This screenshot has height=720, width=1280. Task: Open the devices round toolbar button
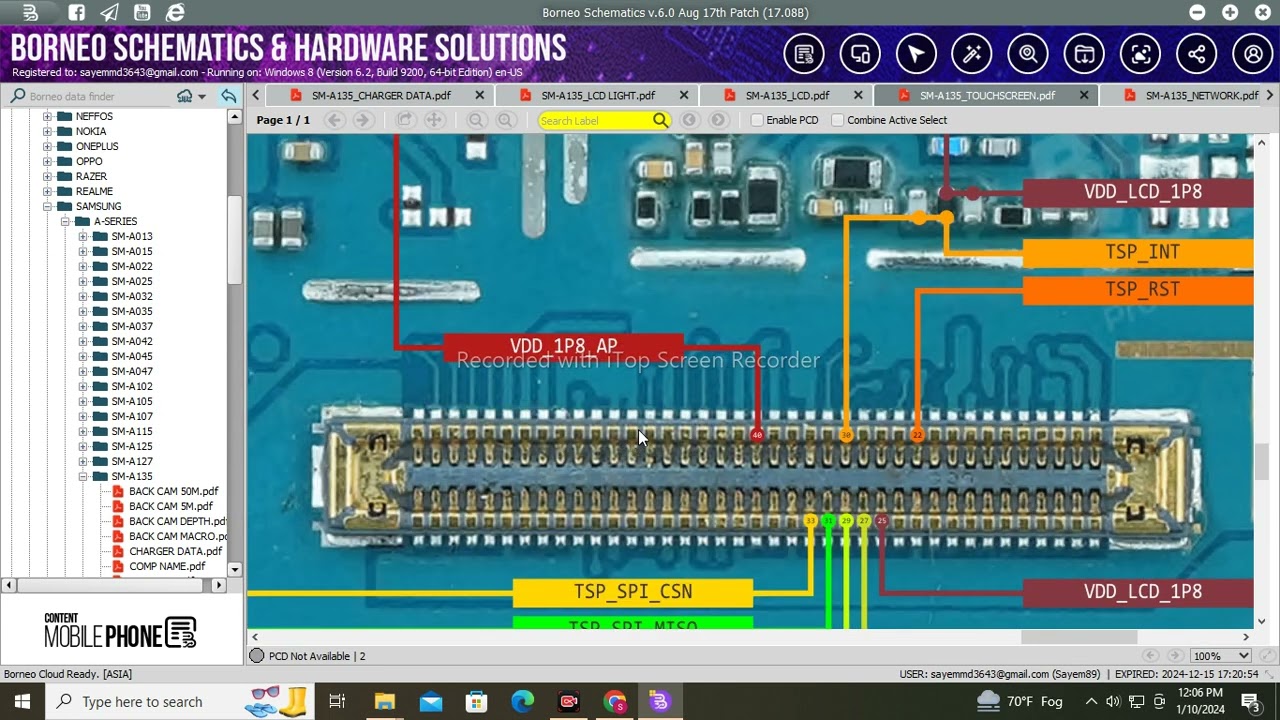(860, 54)
